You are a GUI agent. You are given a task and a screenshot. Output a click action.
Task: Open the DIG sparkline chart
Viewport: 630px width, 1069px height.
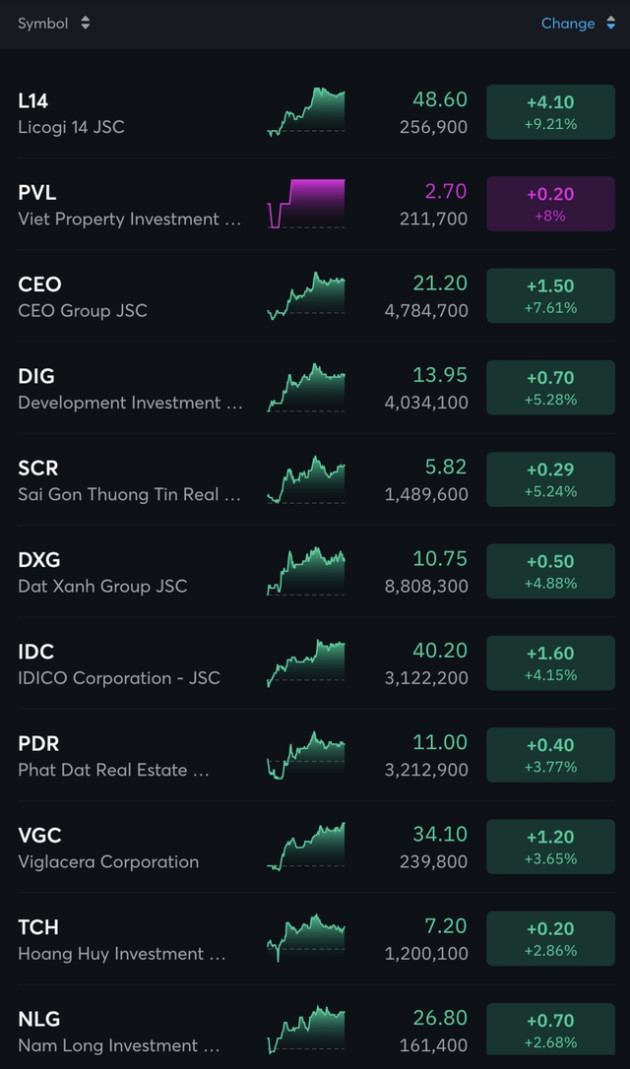click(x=306, y=387)
